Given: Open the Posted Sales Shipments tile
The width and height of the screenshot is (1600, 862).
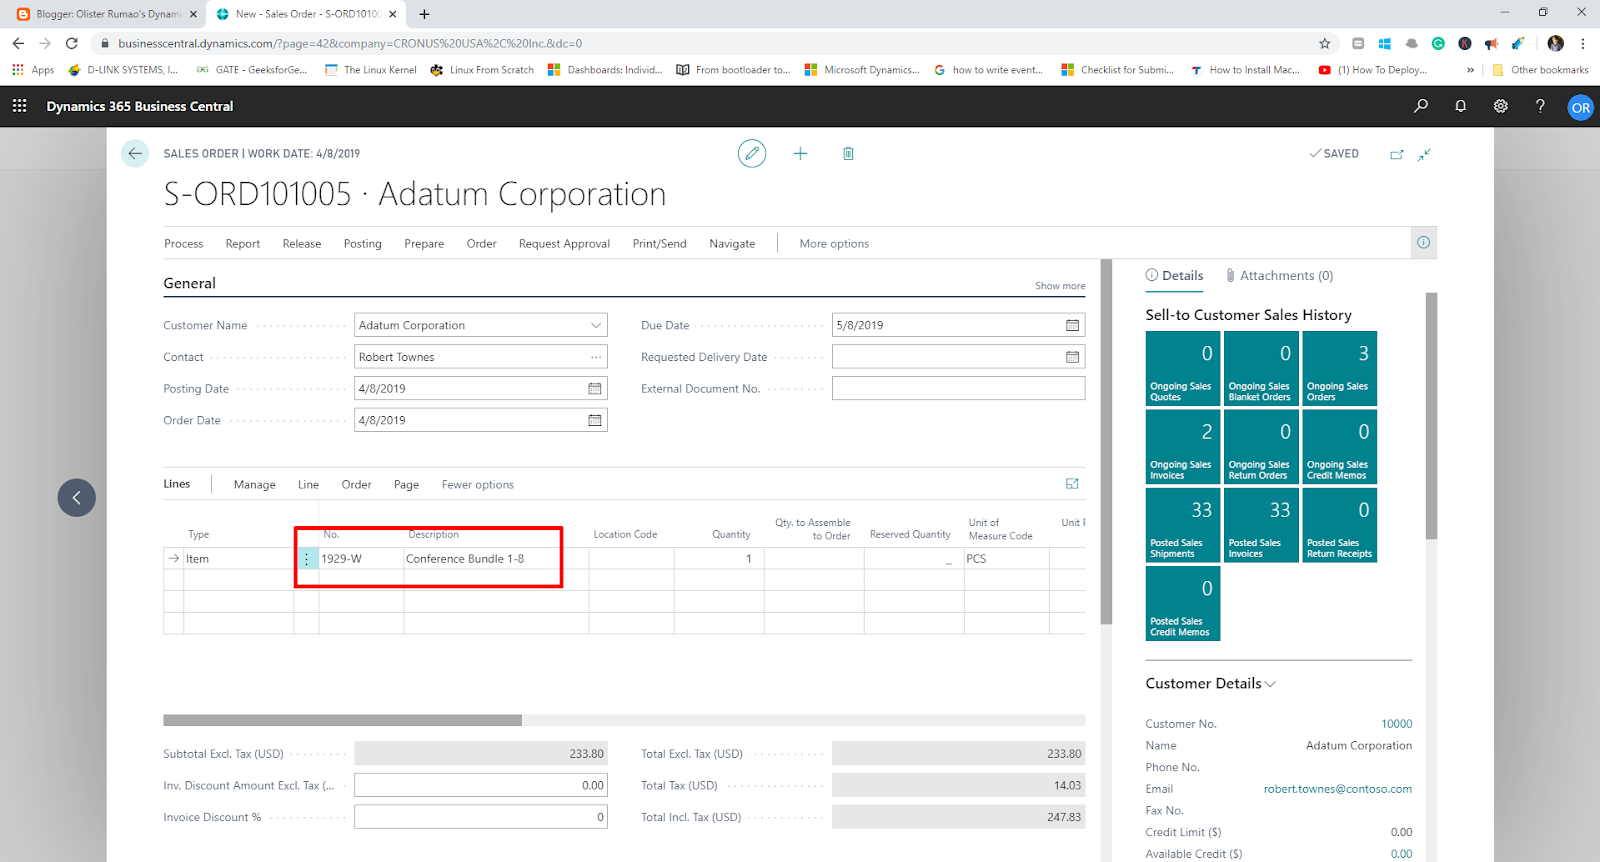Looking at the screenshot, I should coord(1183,525).
